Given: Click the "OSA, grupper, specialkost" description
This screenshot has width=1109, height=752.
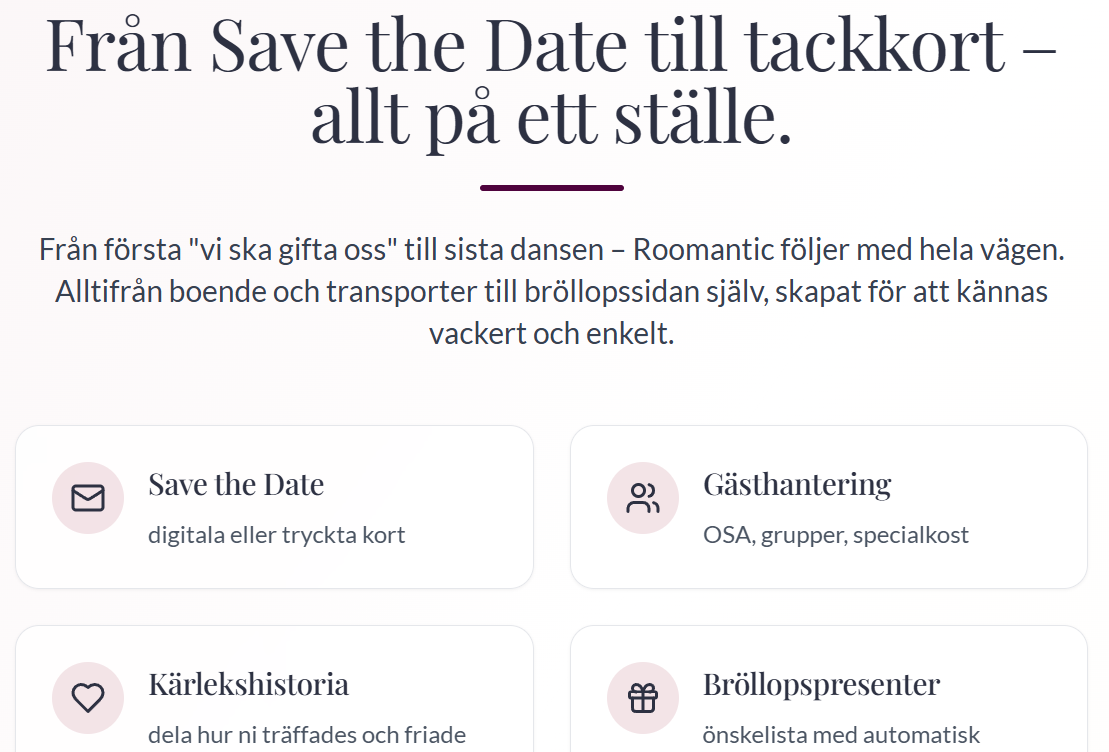Looking at the screenshot, I should 836,535.
